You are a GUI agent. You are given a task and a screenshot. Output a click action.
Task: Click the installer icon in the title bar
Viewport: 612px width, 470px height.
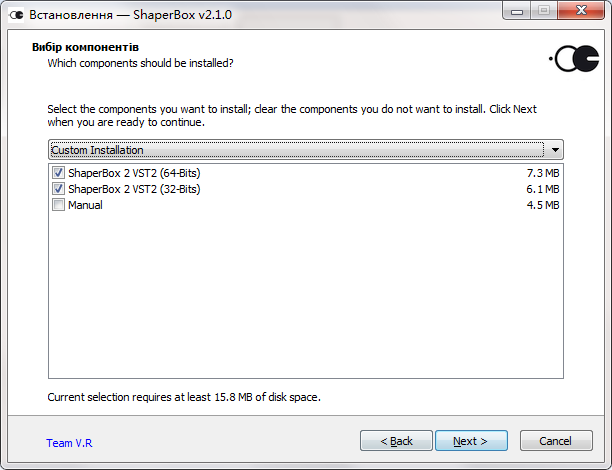16,15
